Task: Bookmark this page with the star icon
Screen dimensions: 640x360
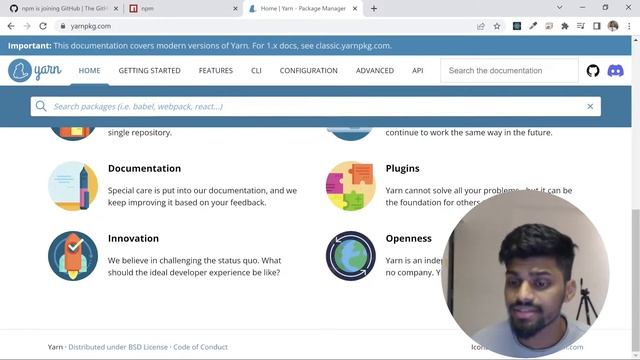Action: (497, 26)
